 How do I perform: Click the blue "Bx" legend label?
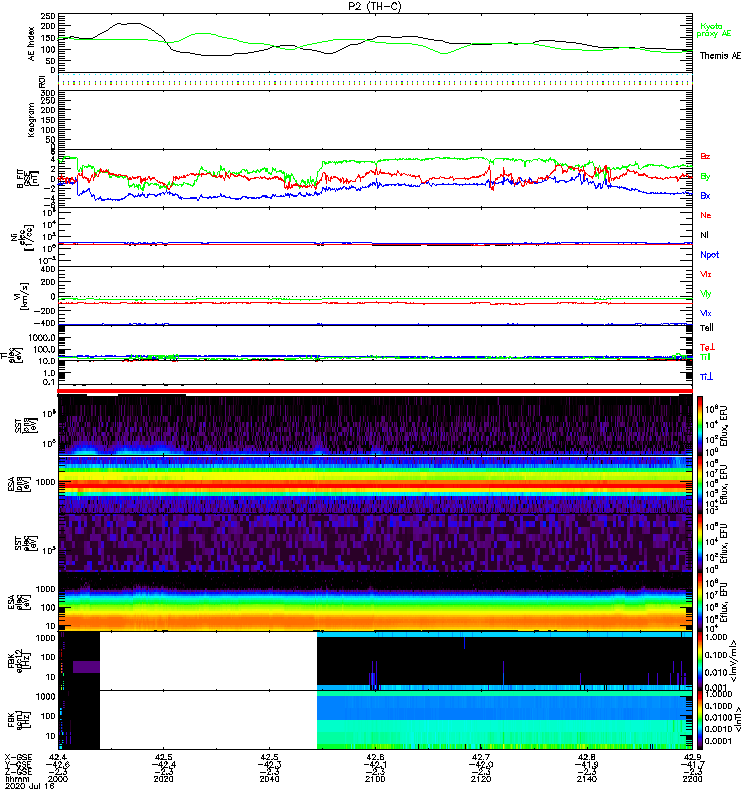[x=705, y=196]
